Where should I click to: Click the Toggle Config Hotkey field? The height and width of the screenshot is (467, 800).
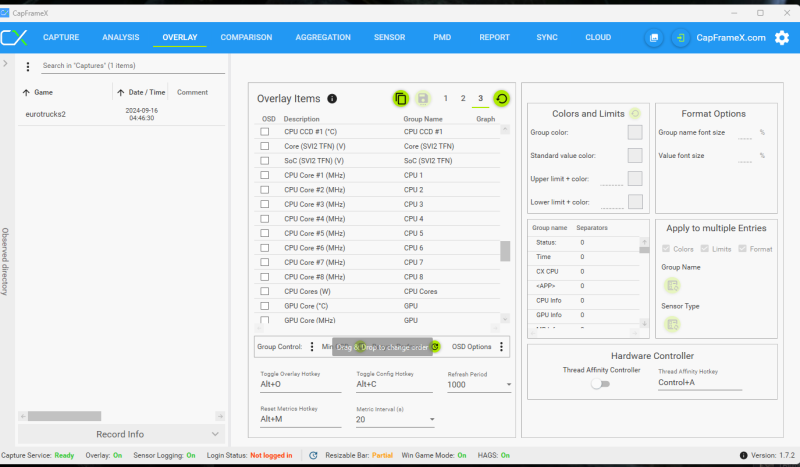tap(394, 384)
